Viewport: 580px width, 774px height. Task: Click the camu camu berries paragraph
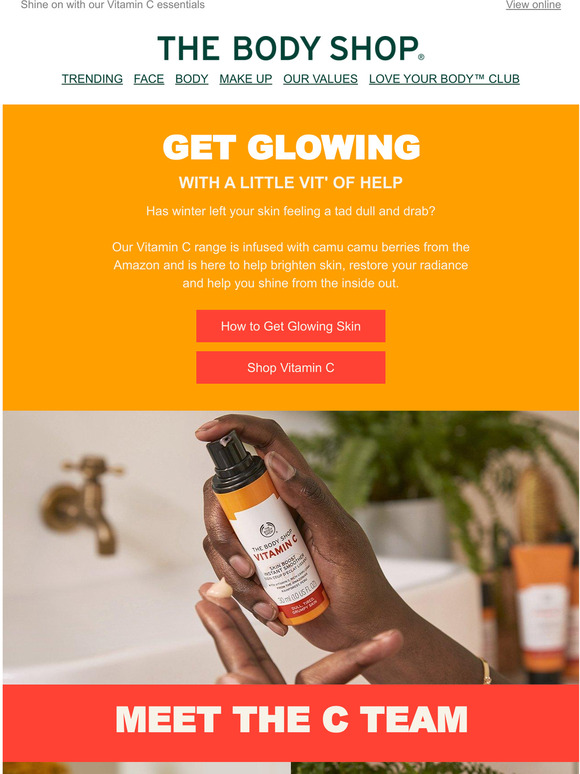(291, 265)
